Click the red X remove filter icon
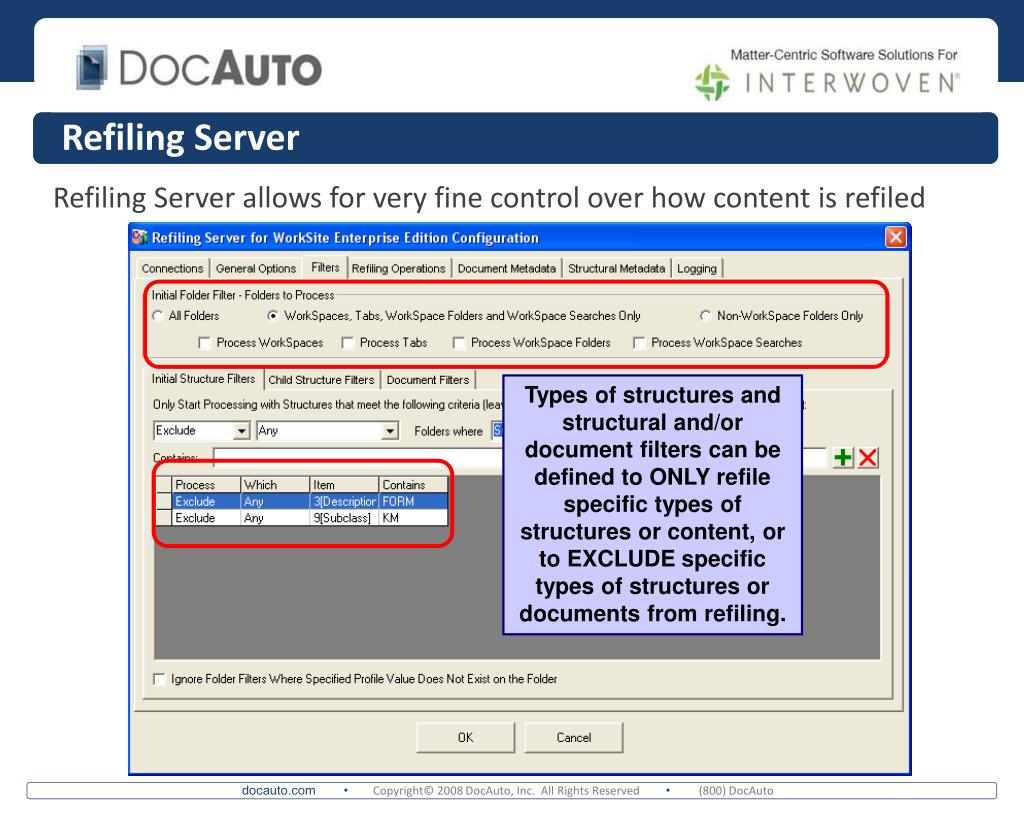Image resolution: width=1024 pixels, height=819 pixels. 867,457
